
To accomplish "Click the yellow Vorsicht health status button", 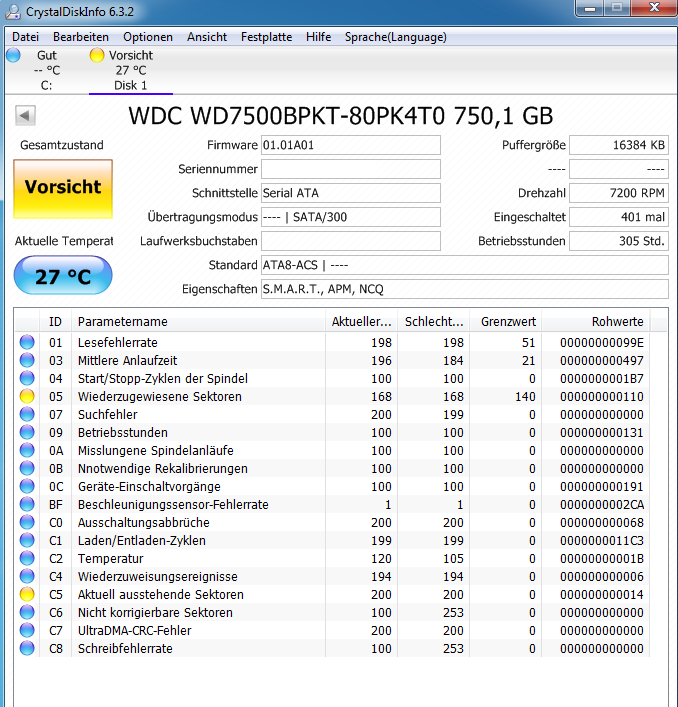I will point(63,188).
